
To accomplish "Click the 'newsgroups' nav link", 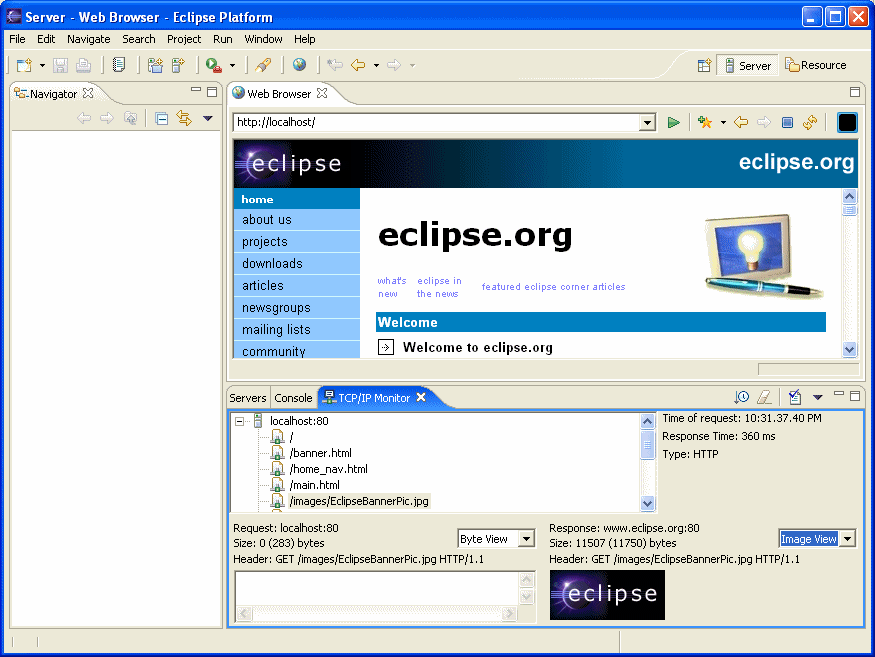I will tap(276, 308).
